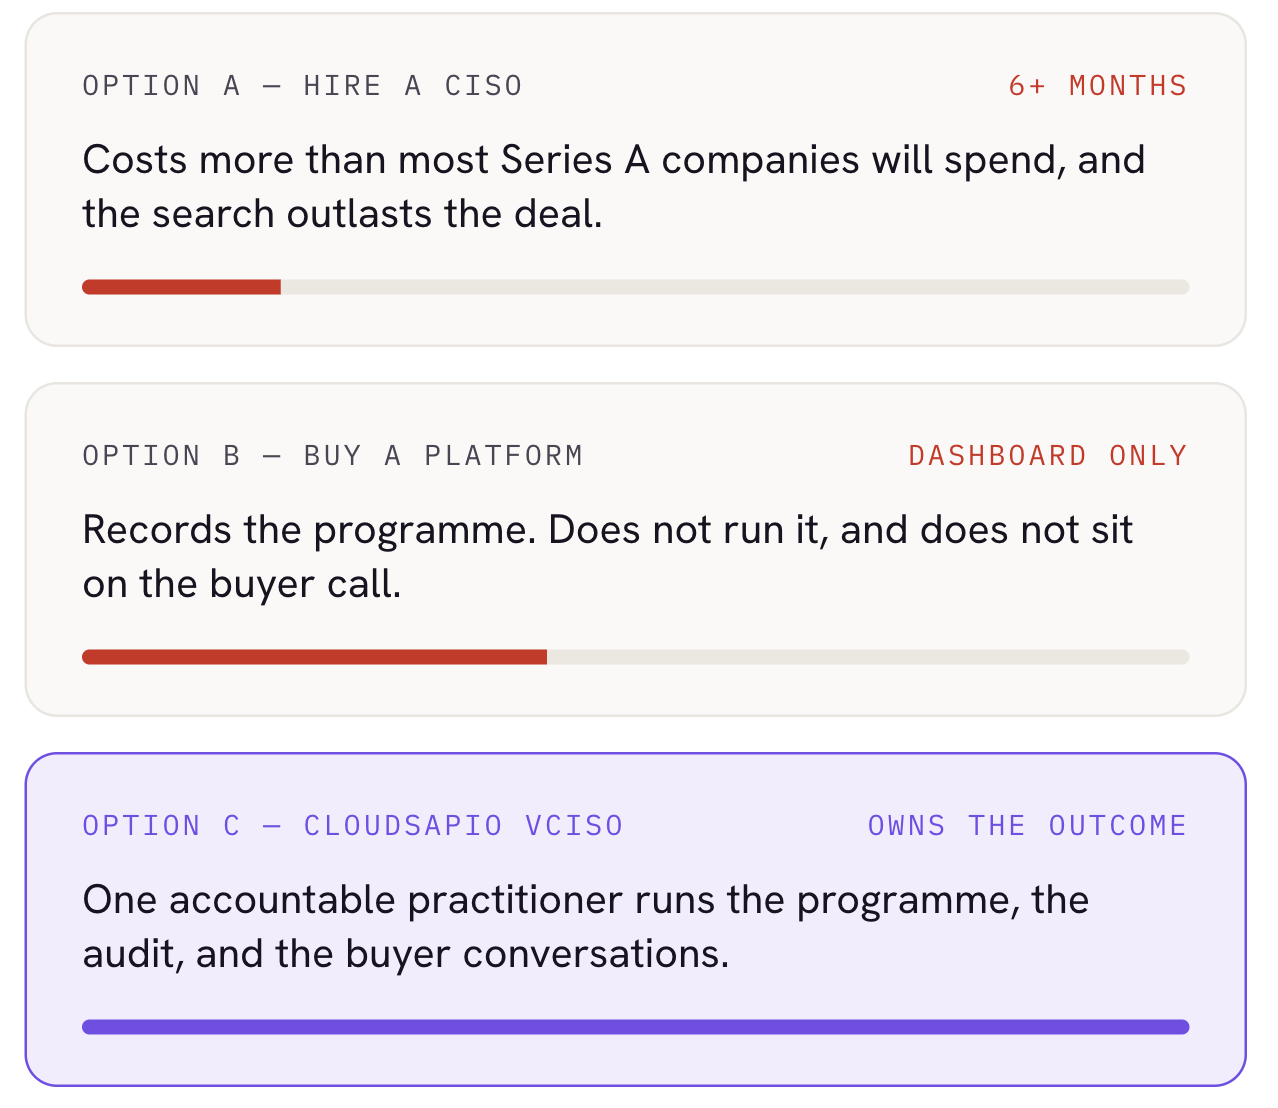Click the words "audit, and the buyer conversations"

405,954
